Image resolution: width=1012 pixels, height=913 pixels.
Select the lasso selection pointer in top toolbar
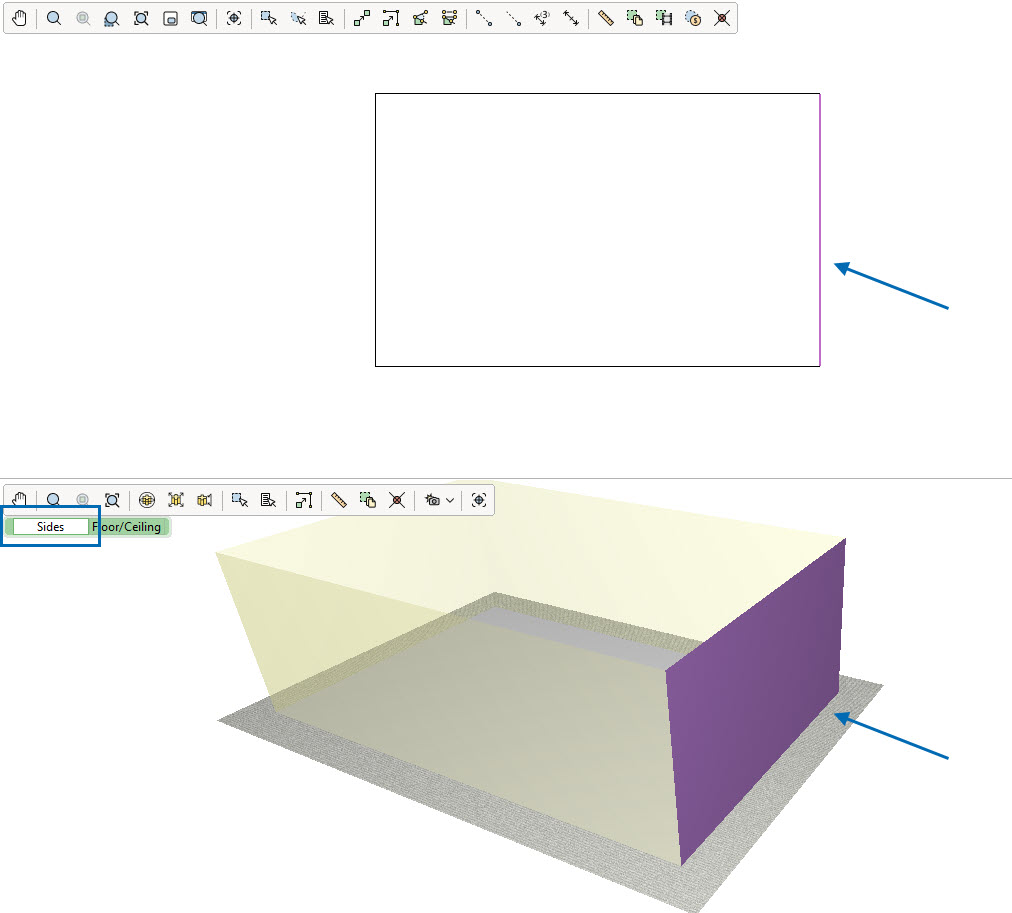click(x=298, y=18)
